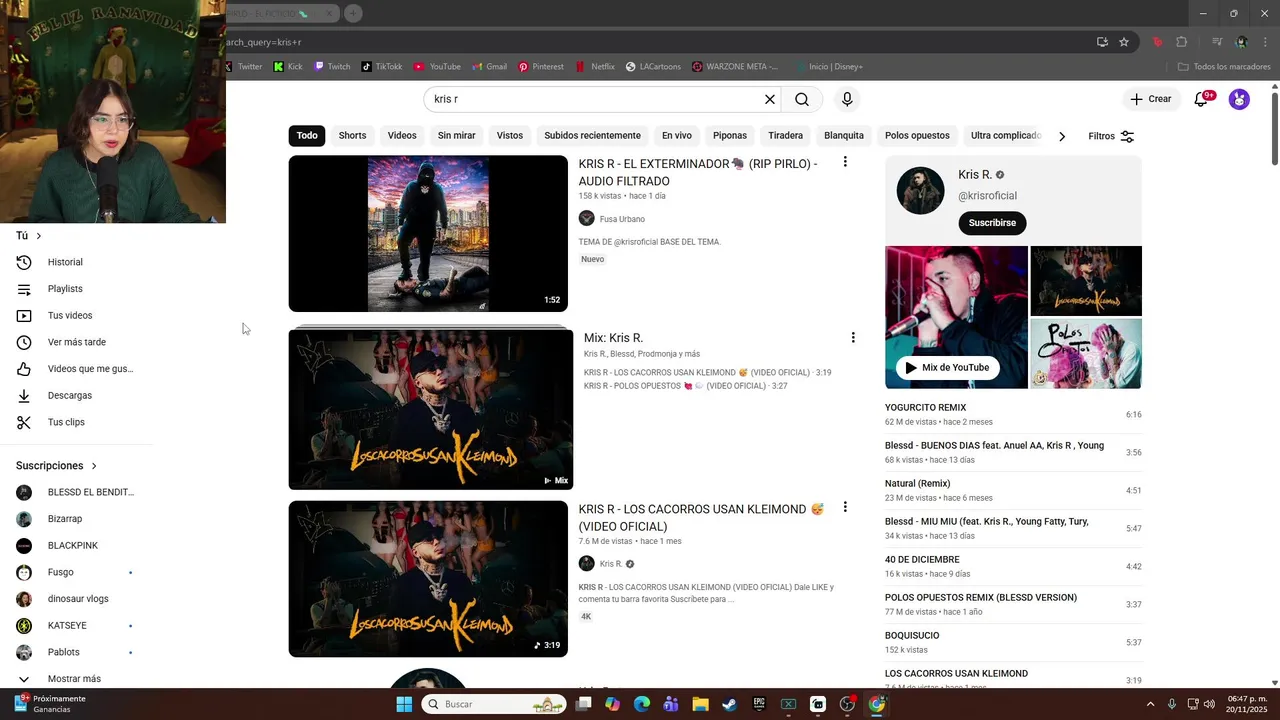The width and height of the screenshot is (1280, 720).
Task: Open the Pinterest bookmark
Action: pyautogui.click(x=541, y=67)
